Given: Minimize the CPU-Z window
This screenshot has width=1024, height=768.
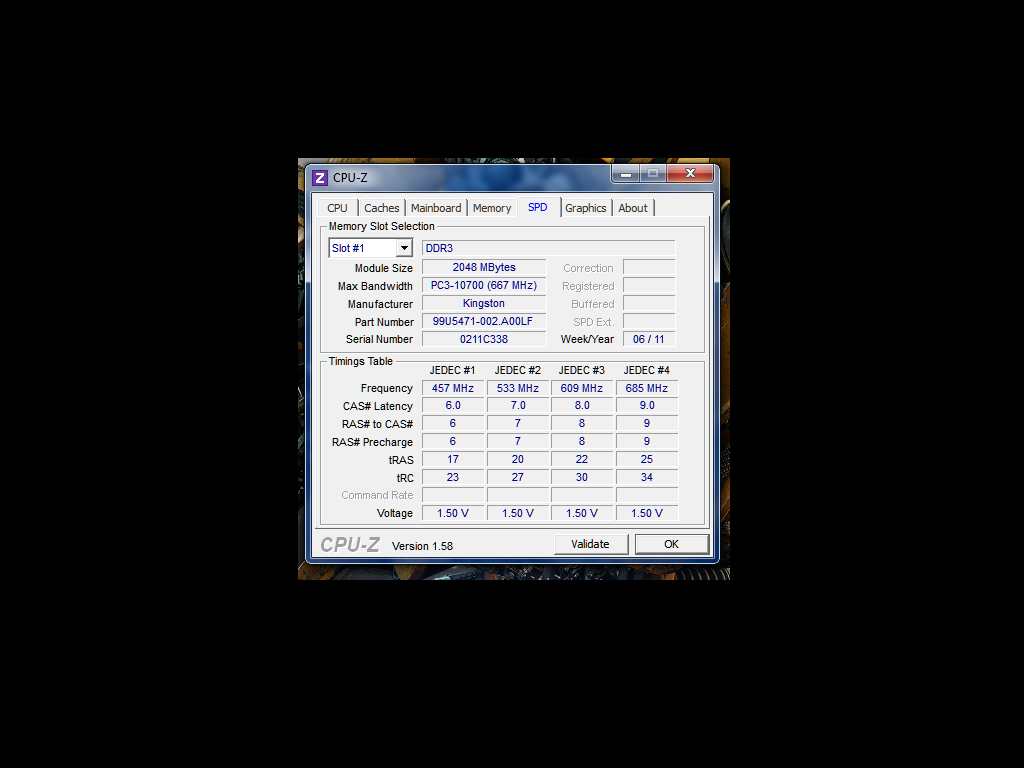Looking at the screenshot, I should pos(626,174).
